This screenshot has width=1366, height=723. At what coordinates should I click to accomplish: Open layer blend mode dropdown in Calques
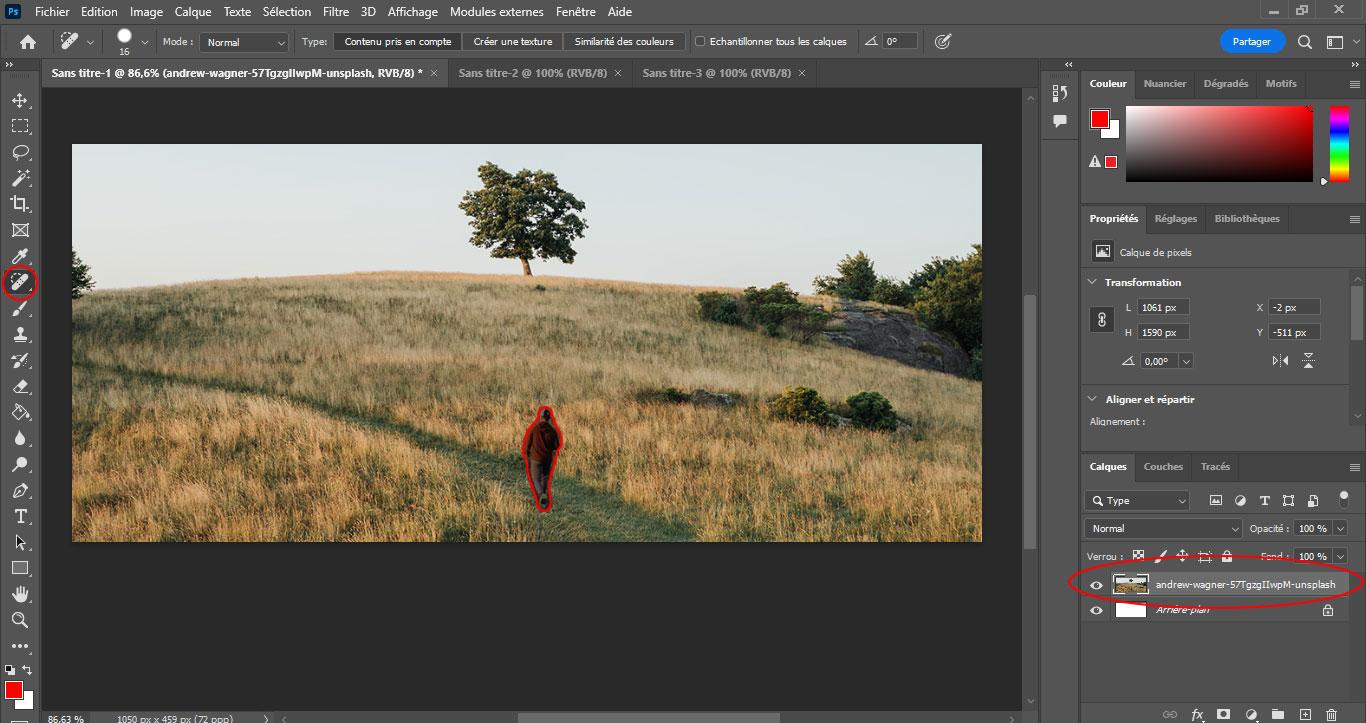pos(1162,528)
